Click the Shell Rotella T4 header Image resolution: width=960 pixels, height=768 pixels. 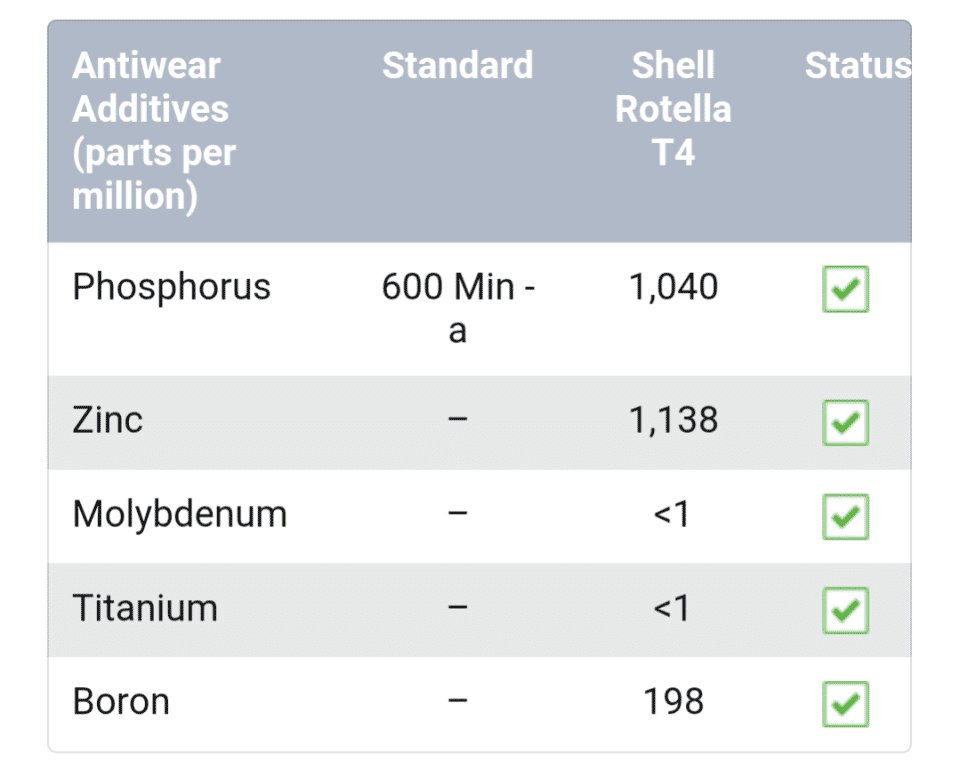[673, 109]
